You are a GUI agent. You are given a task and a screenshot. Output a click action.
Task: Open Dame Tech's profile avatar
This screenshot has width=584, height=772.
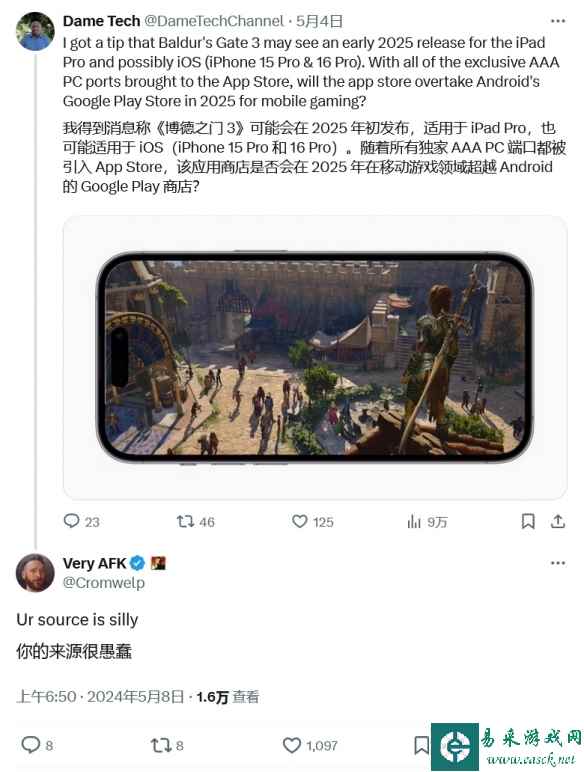(x=35, y=31)
